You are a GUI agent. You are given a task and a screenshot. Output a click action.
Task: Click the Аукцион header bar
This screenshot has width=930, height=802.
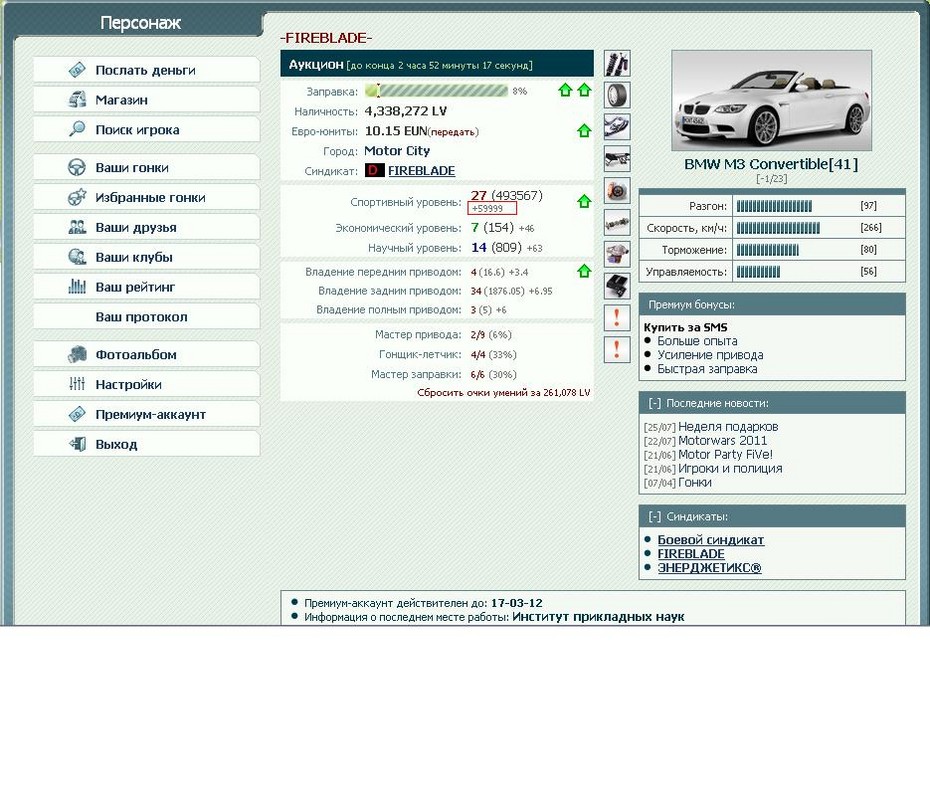point(437,64)
